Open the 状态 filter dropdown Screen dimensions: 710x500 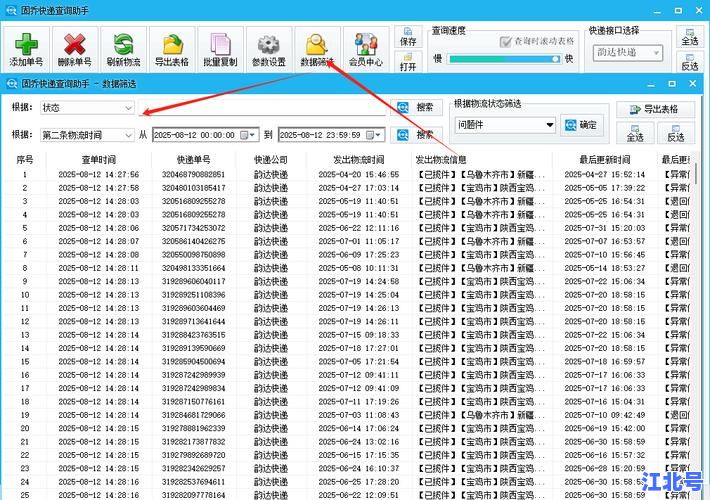pyautogui.click(x=87, y=108)
